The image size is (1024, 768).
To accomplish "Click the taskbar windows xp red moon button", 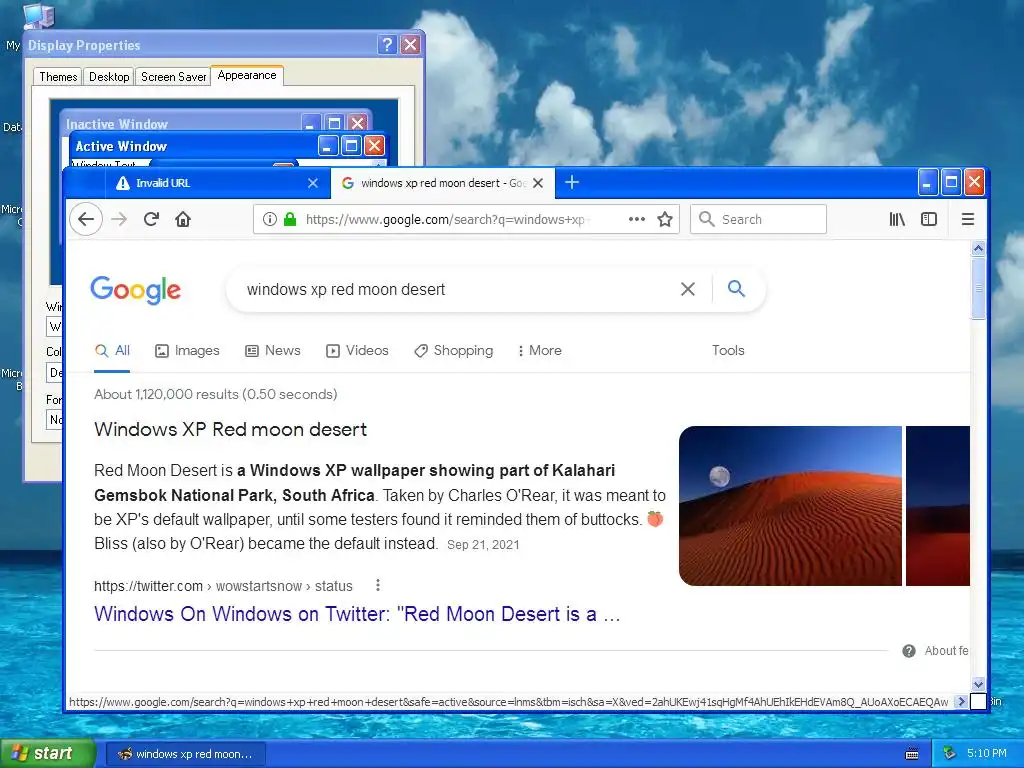I will click(x=185, y=754).
